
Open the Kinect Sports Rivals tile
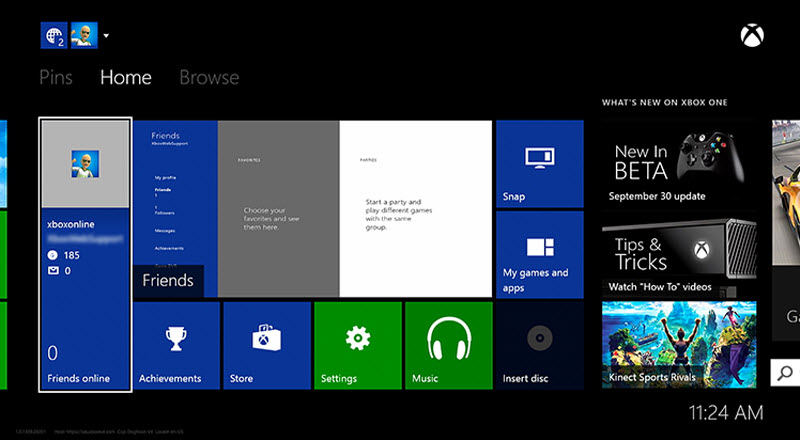tap(678, 345)
